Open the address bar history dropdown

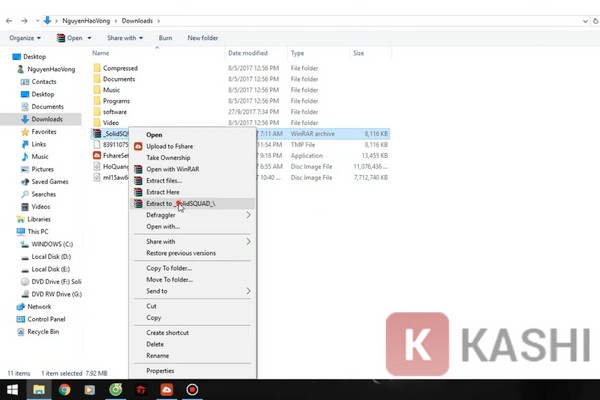[585, 21]
